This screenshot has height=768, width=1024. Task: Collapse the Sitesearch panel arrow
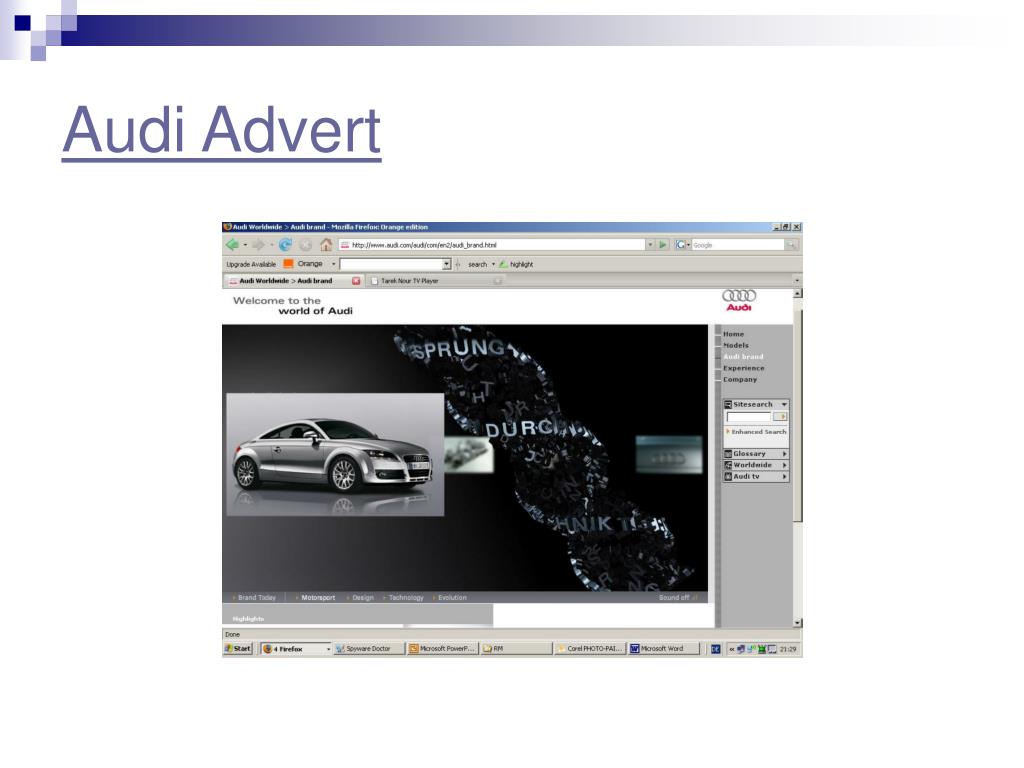click(784, 405)
